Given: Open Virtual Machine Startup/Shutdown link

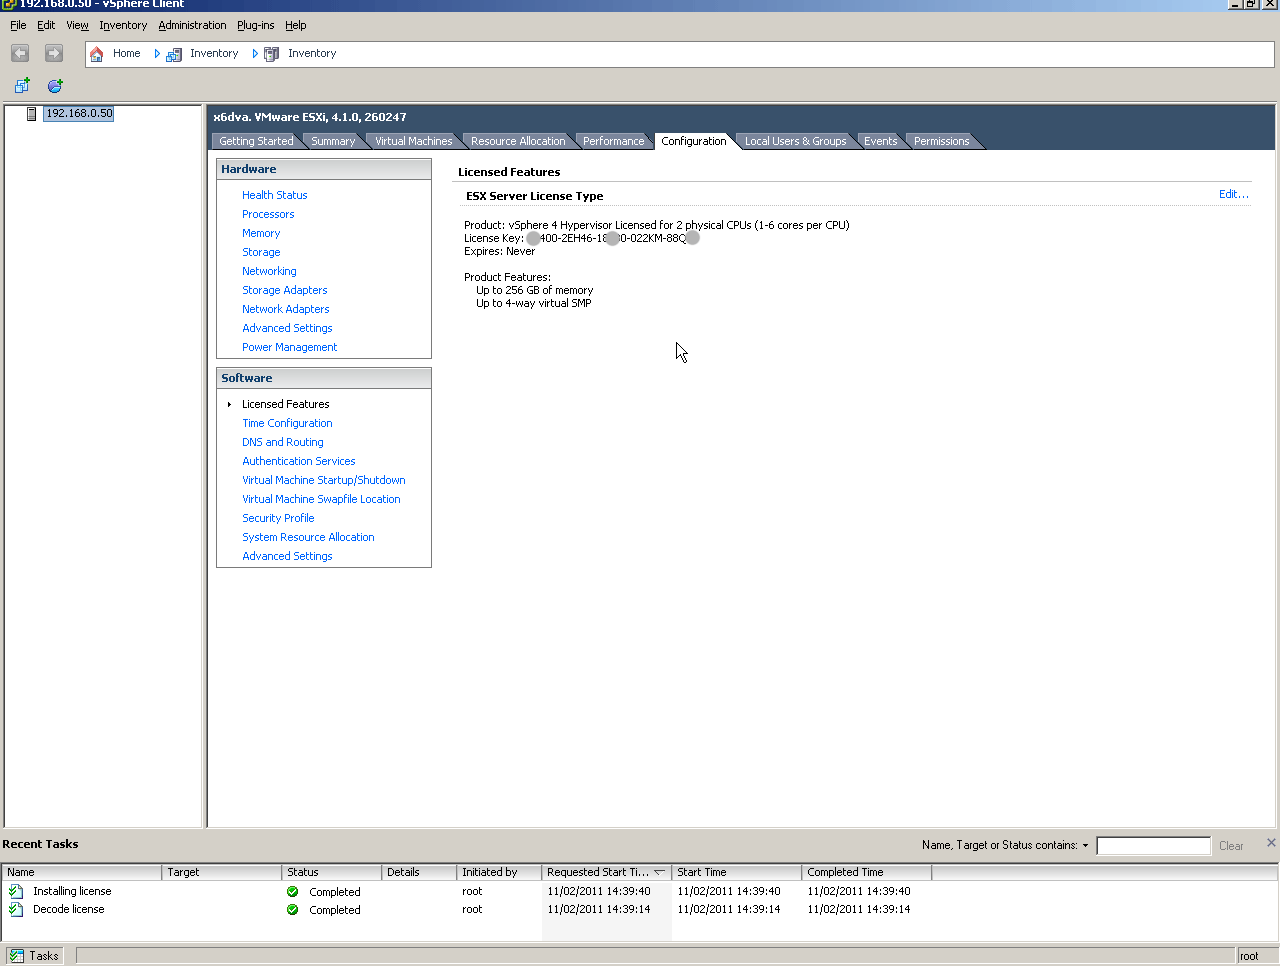Looking at the screenshot, I should [x=323, y=480].
